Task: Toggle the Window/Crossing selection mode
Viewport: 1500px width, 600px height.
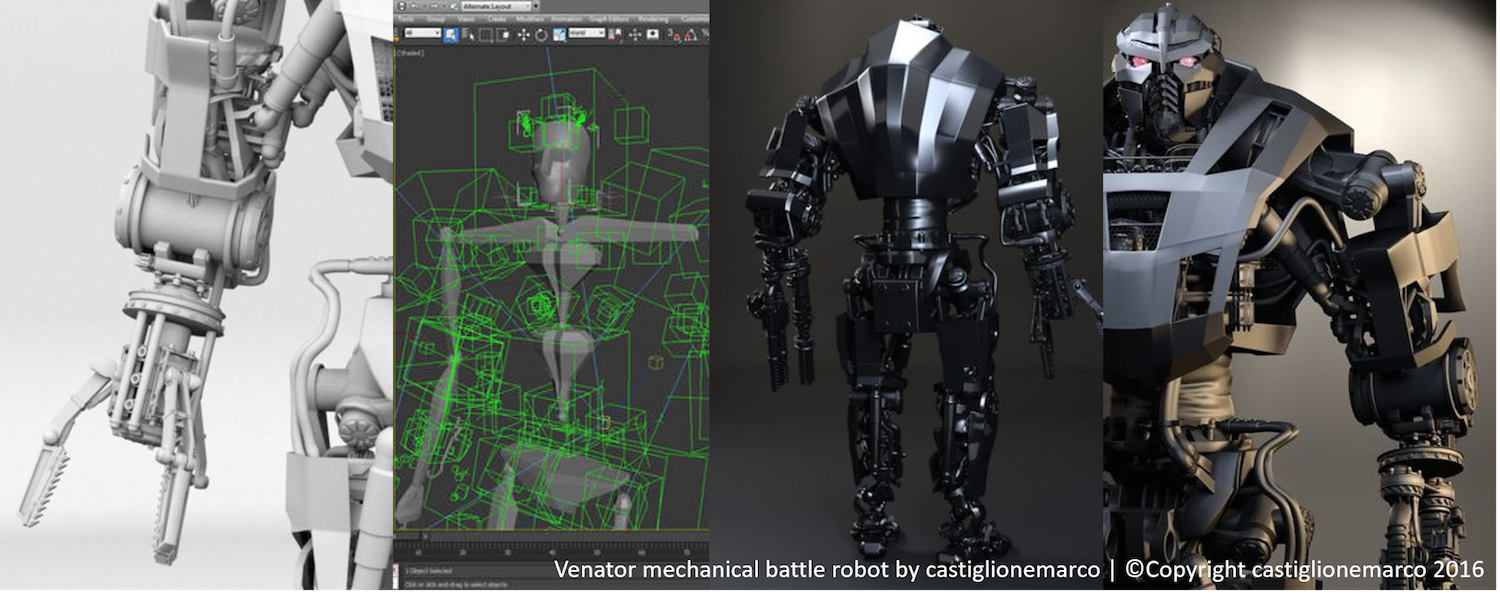Action: 503,33
